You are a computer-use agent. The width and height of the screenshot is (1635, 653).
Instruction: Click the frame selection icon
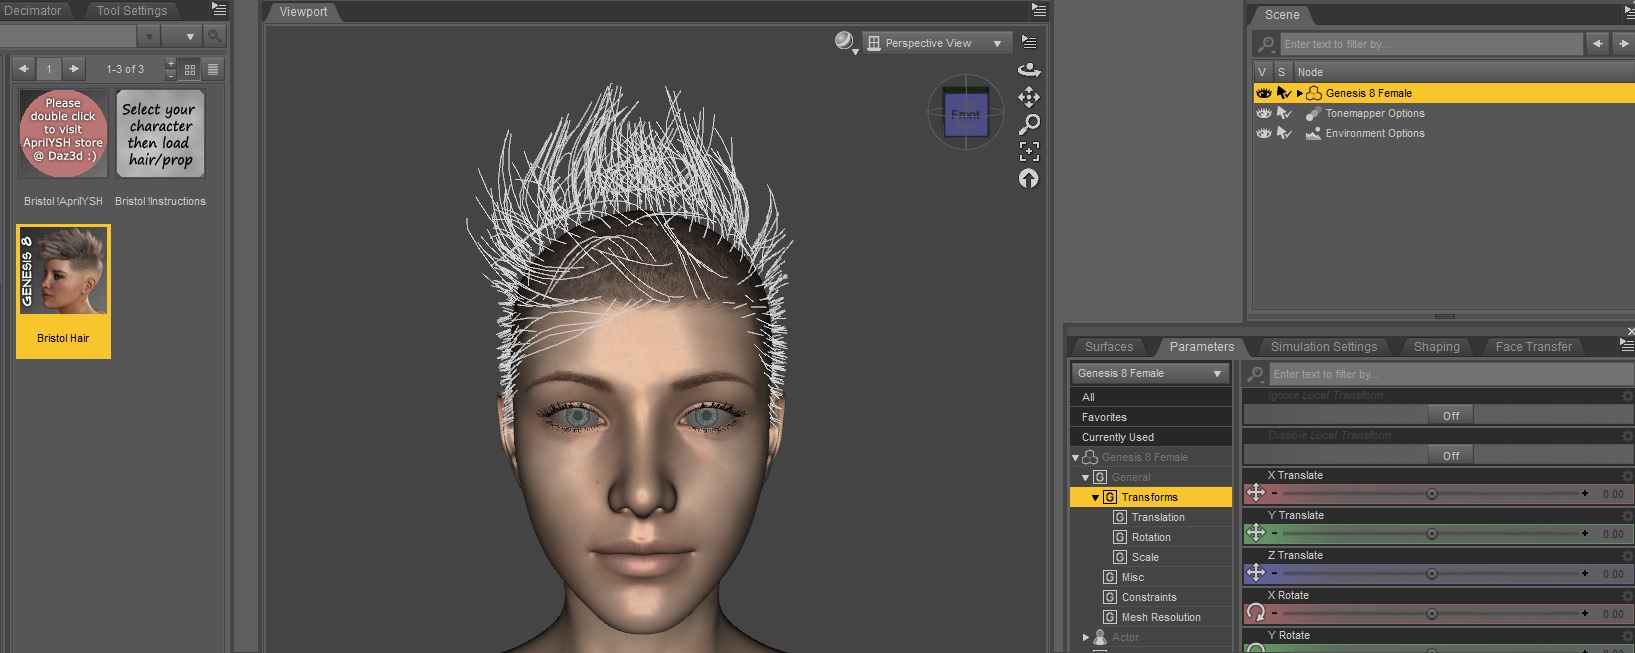click(1029, 151)
